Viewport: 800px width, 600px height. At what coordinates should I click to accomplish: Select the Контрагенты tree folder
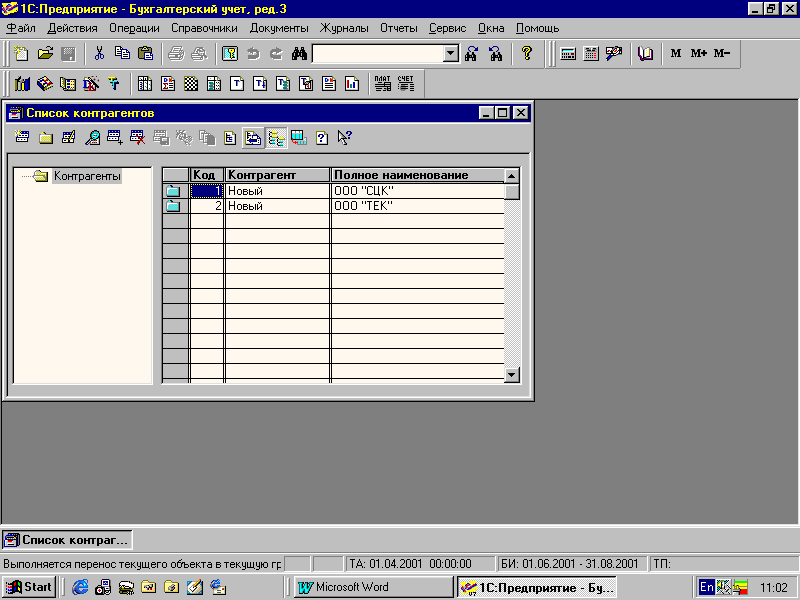[87, 176]
